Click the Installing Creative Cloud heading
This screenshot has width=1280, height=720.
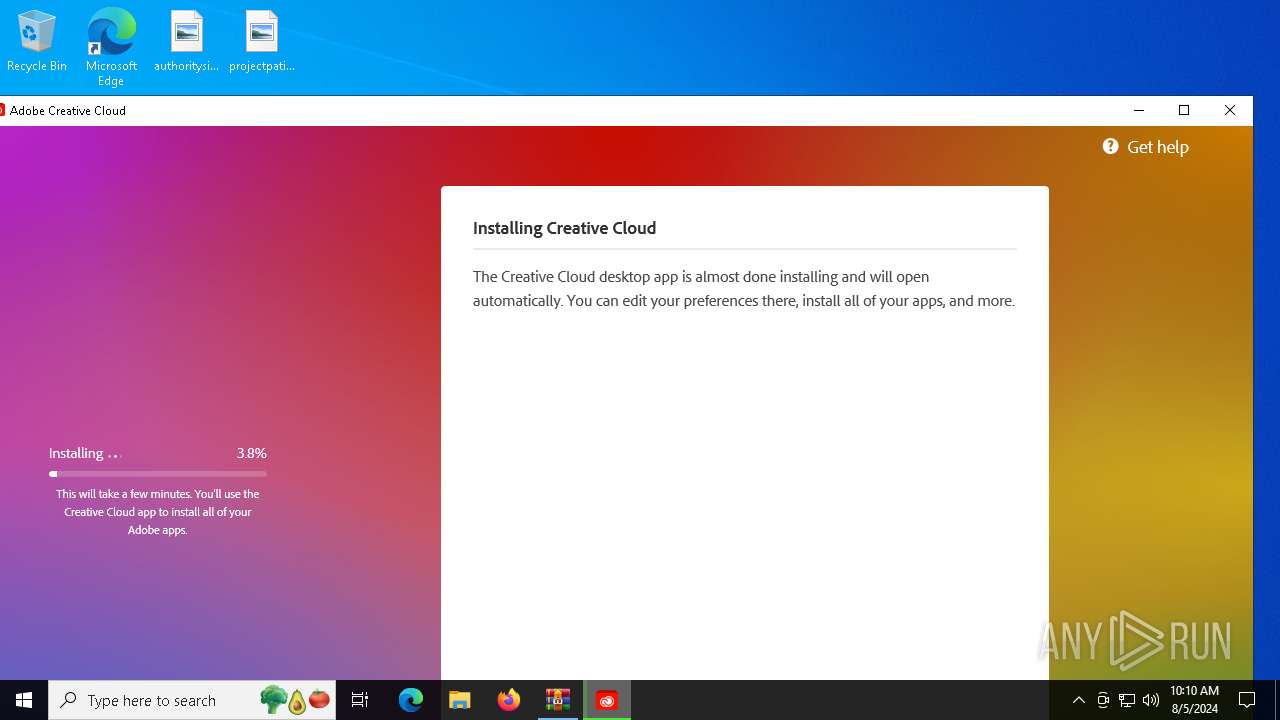click(x=564, y=228)
